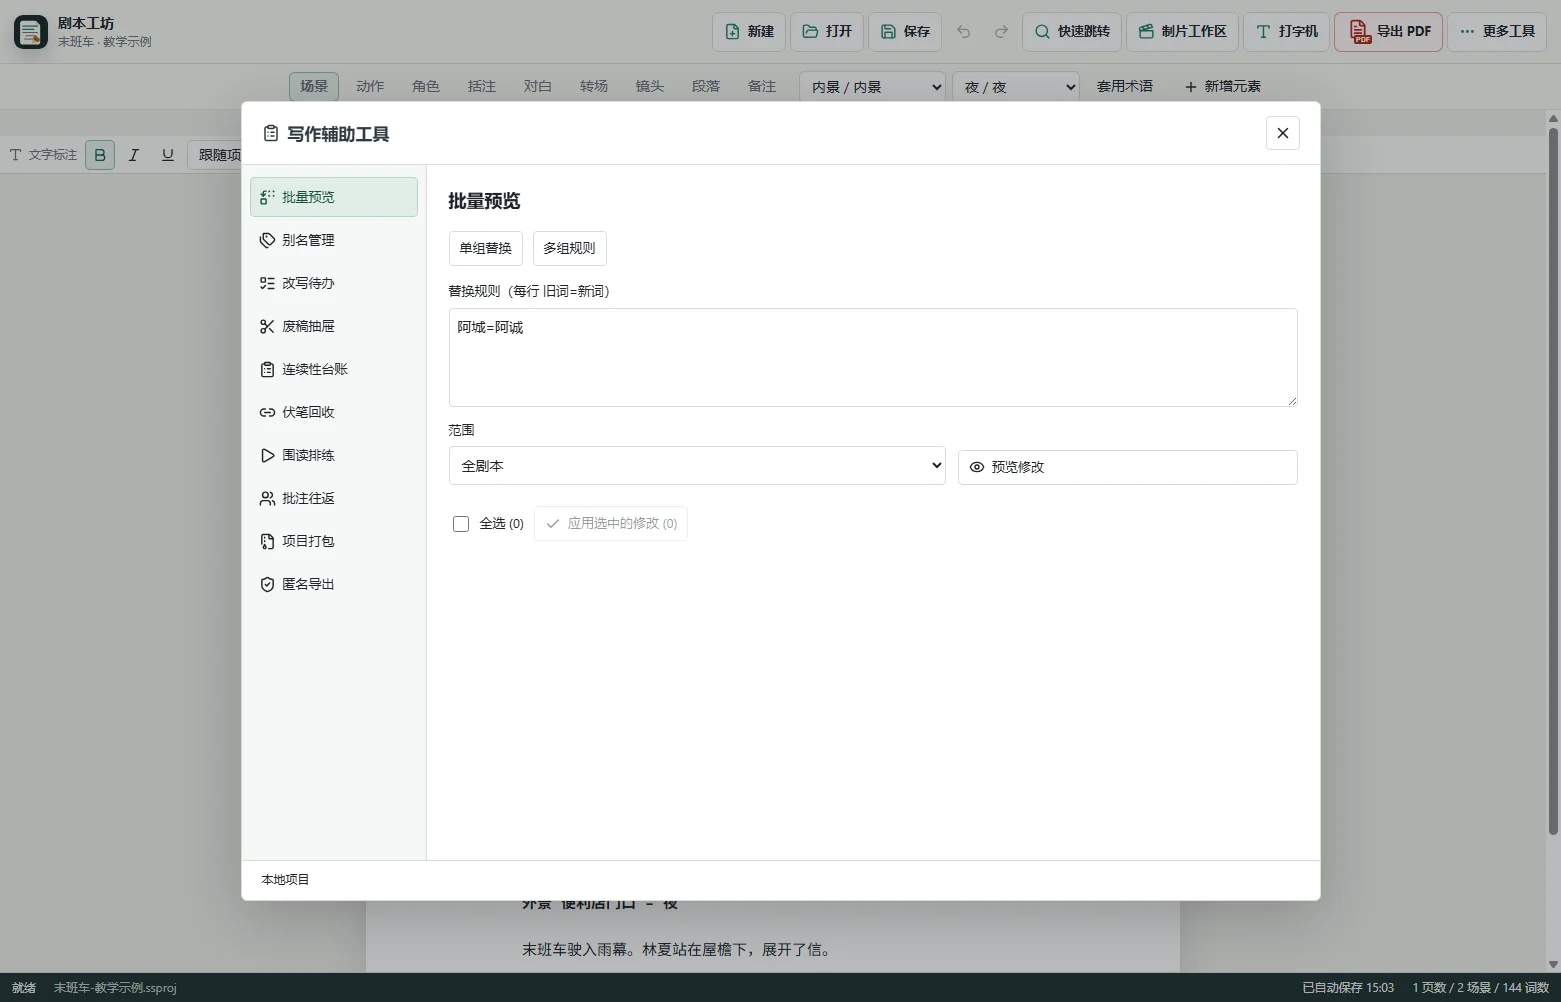
Task: Open the 更多工具 menu
Action: click(x=1497, y=31)
